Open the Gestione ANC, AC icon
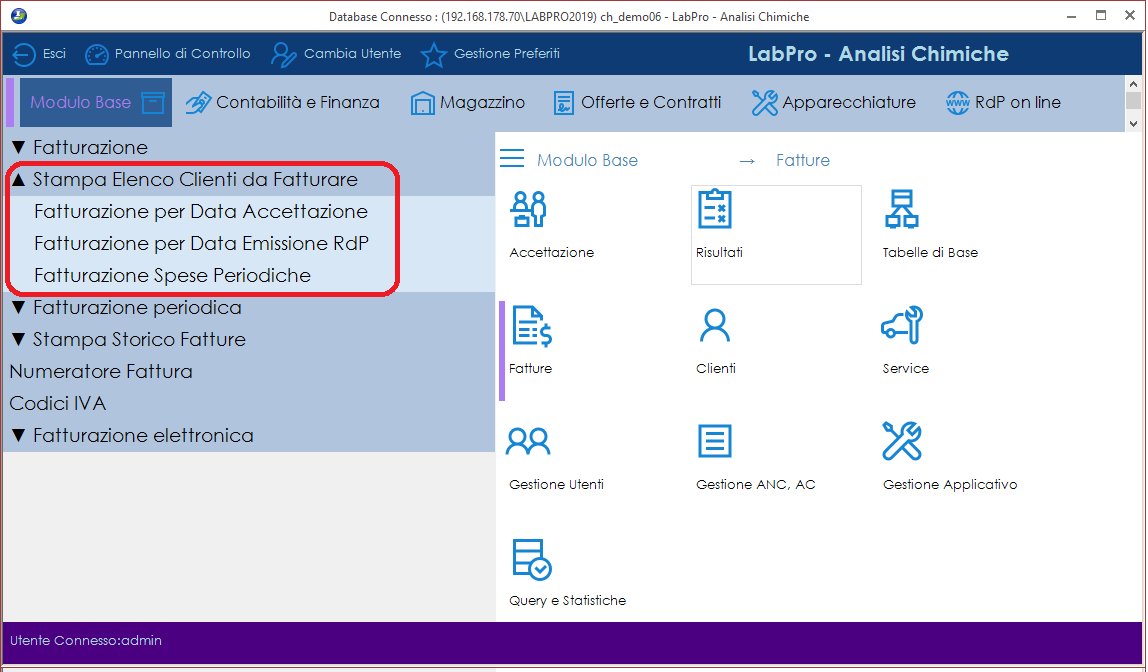The height and width of the screenshot is (672, 1148). click(715, 441)
